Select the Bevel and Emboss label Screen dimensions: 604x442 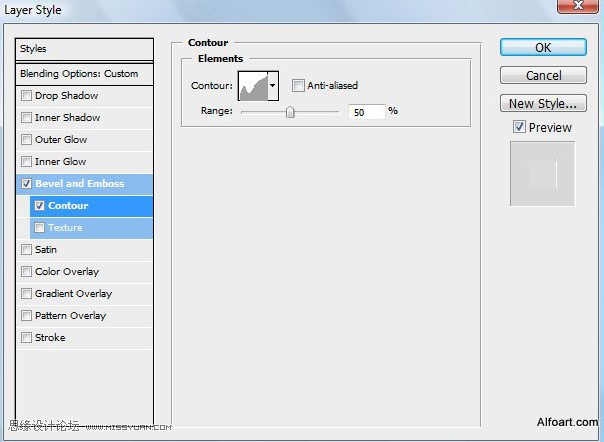point(80,183)
